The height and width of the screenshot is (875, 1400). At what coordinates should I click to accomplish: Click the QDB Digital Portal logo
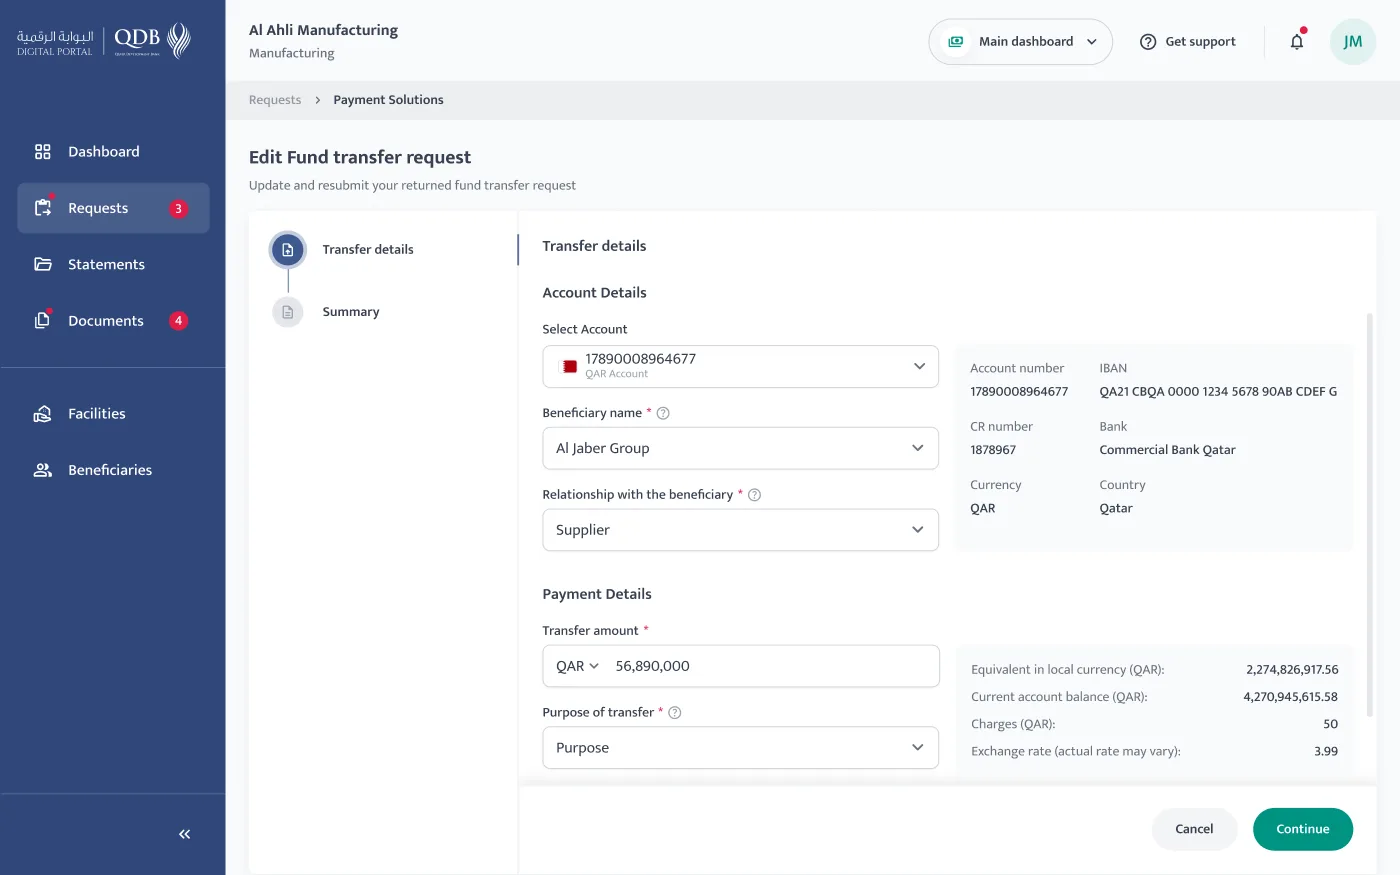coord(104,41)
